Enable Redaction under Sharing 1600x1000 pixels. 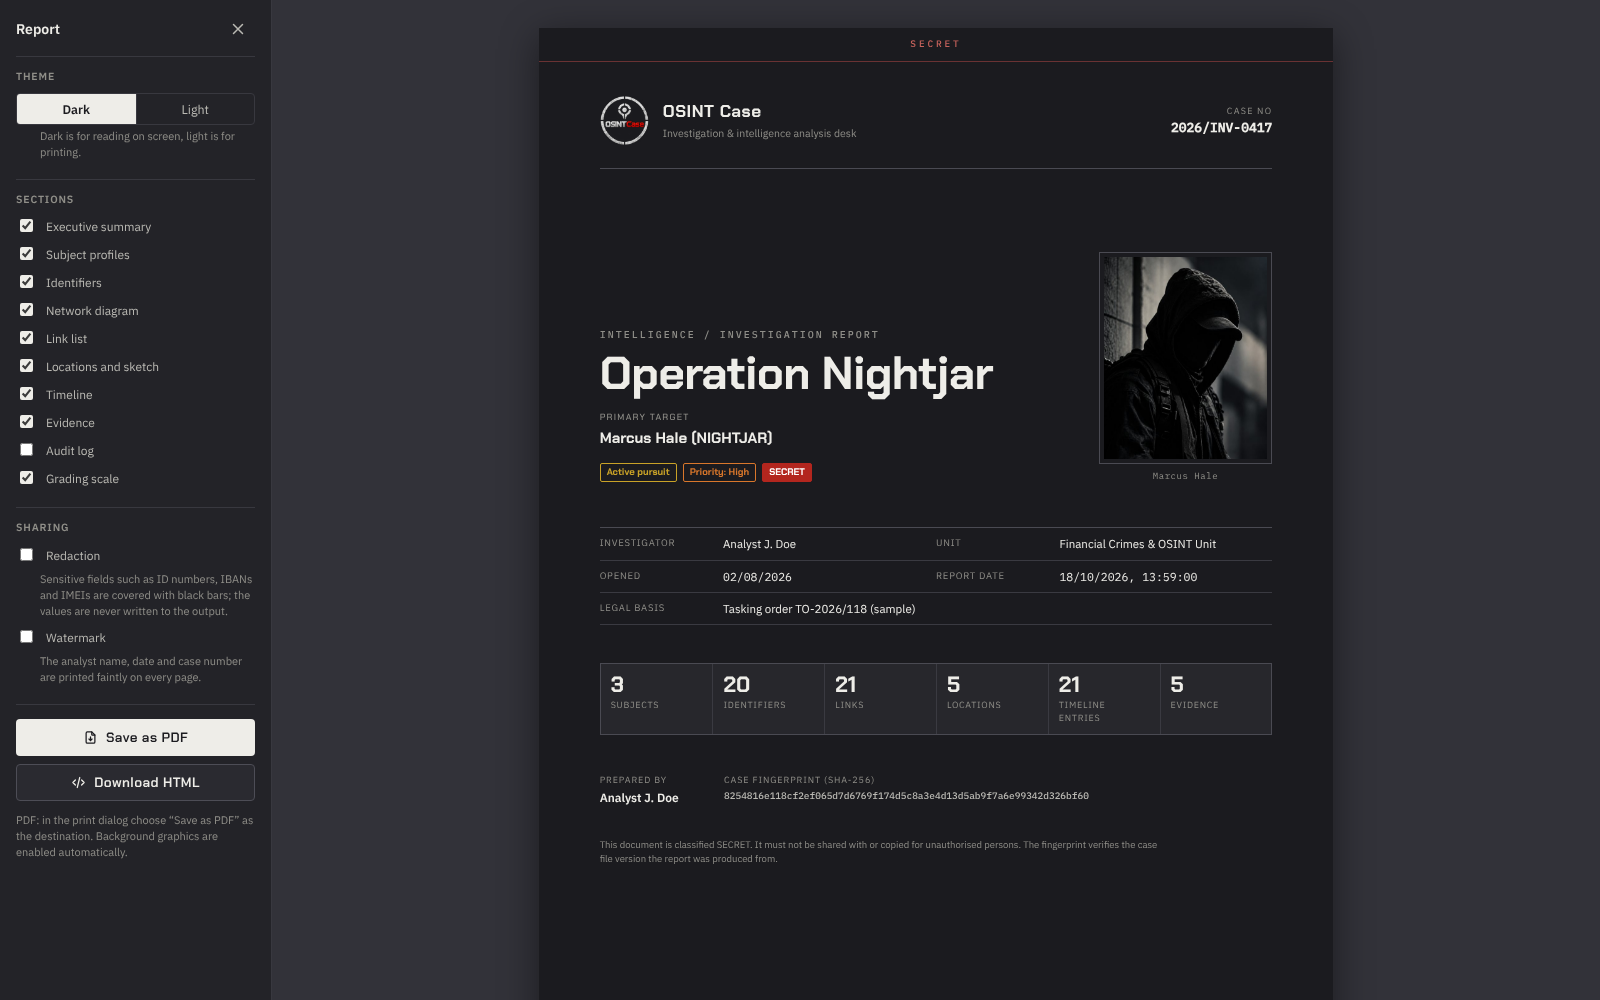pos(27,555)
